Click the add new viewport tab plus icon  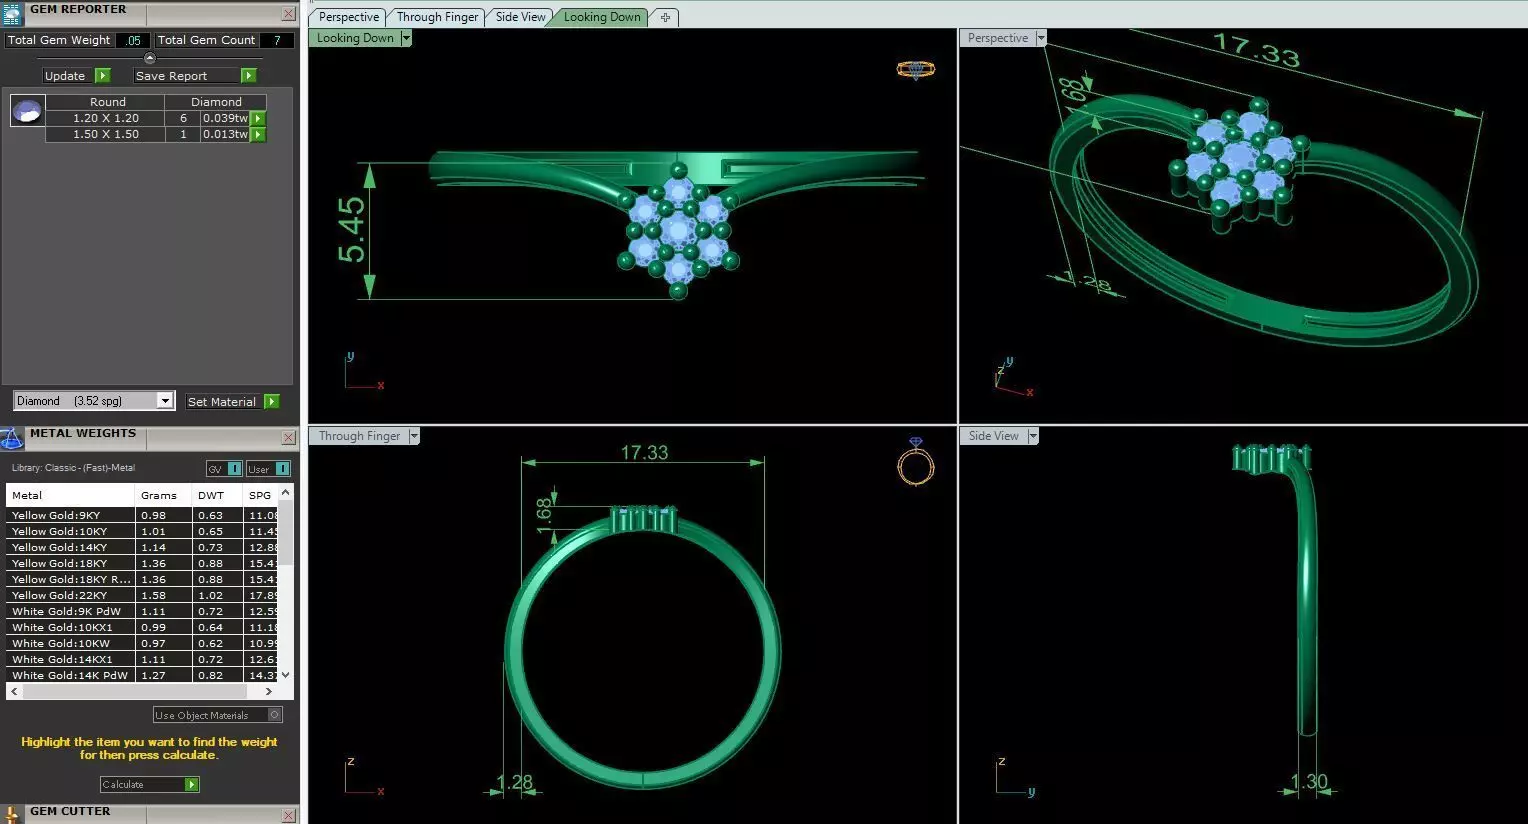coord(665,17)
